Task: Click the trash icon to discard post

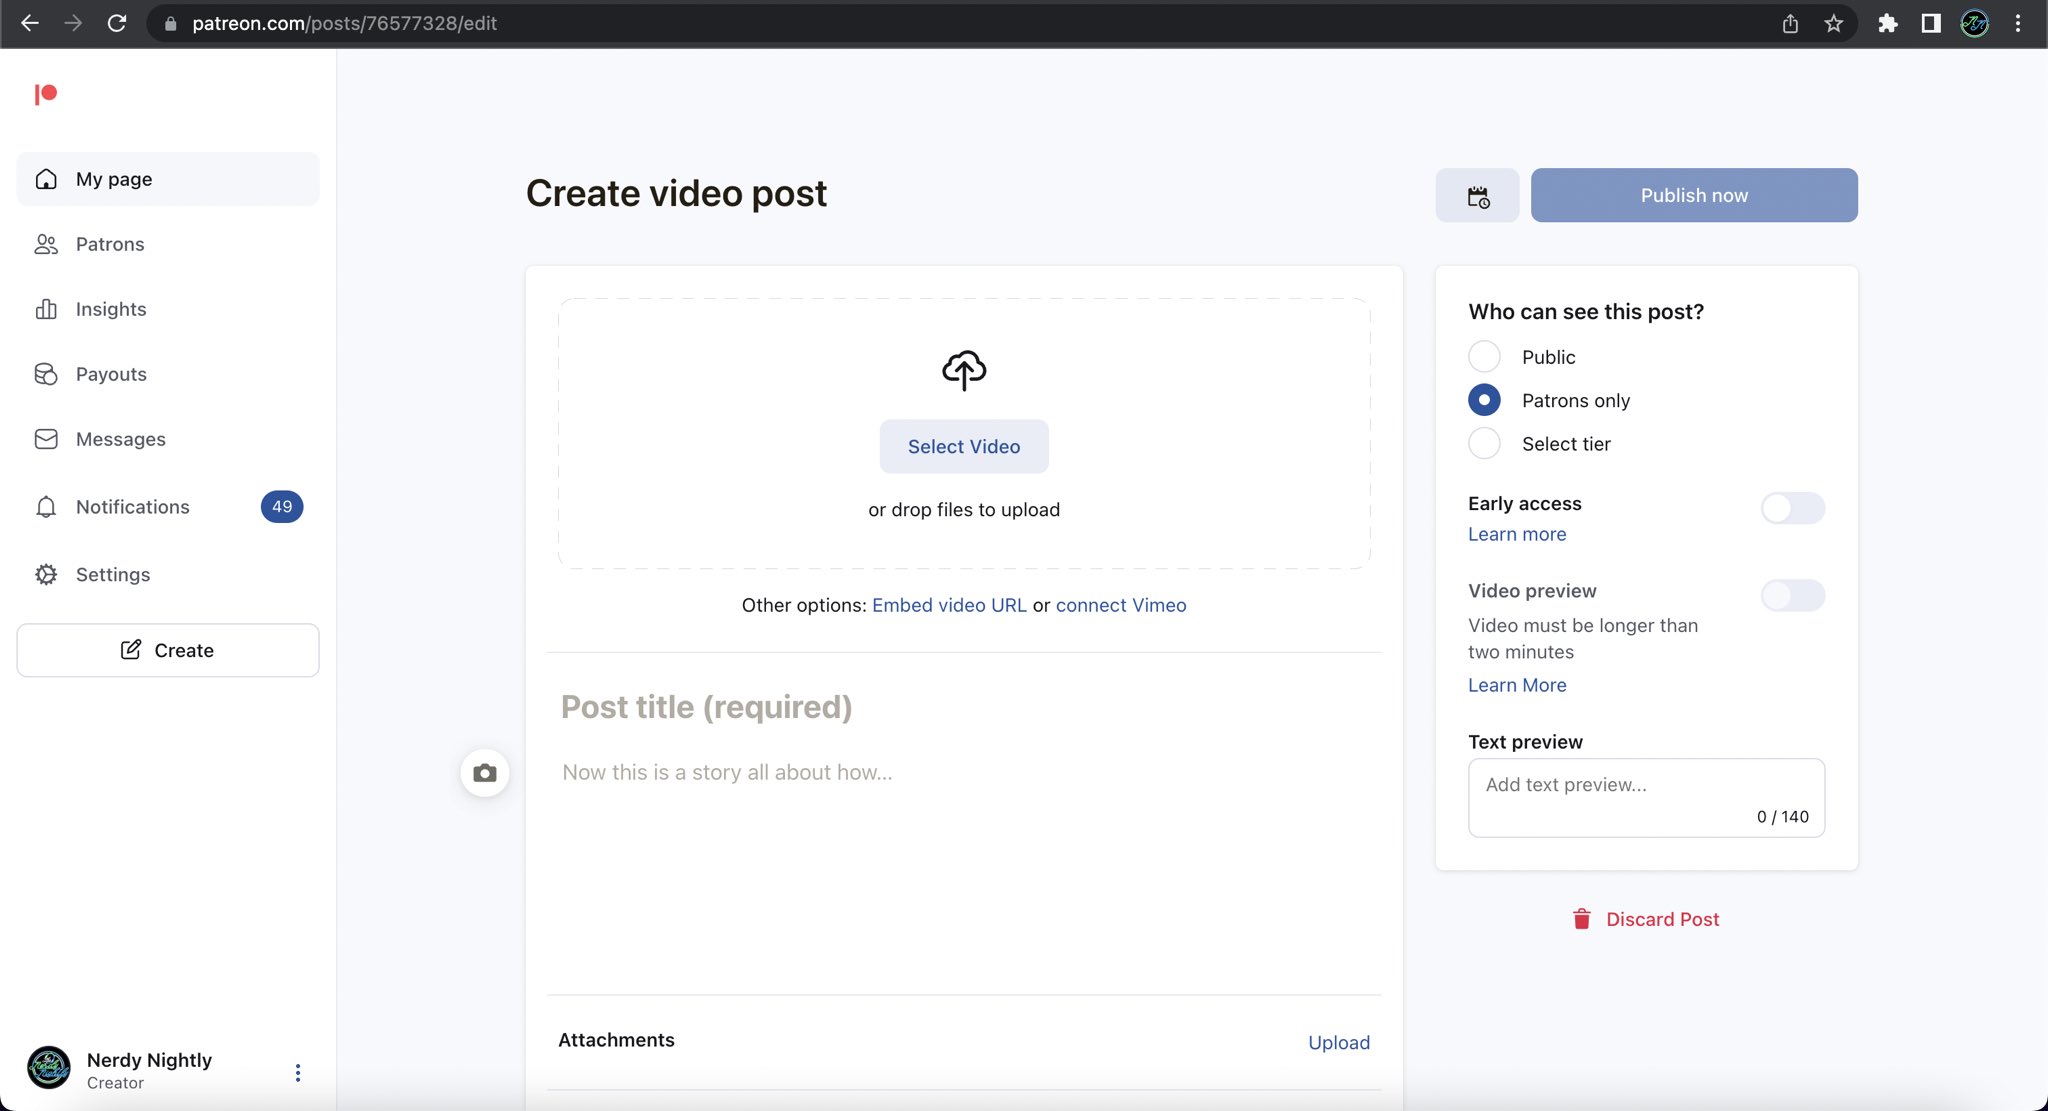Action: 1581,919
